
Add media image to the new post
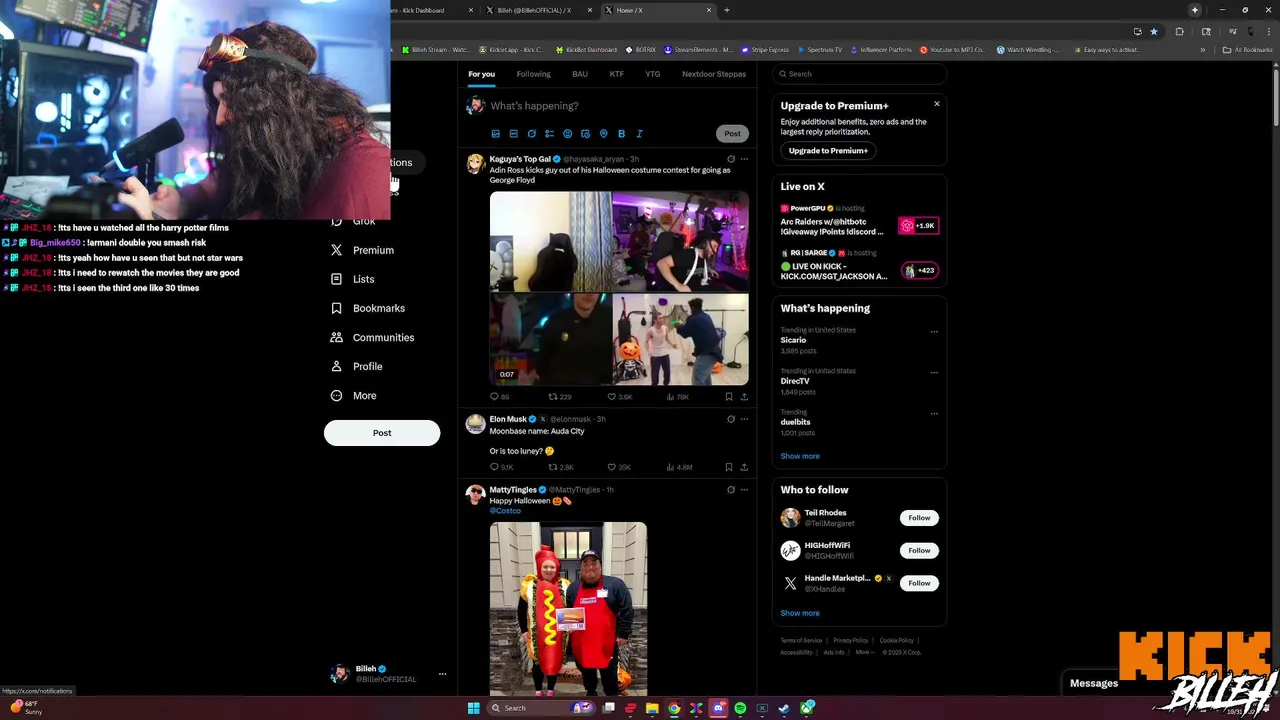(x=495, y=134)
